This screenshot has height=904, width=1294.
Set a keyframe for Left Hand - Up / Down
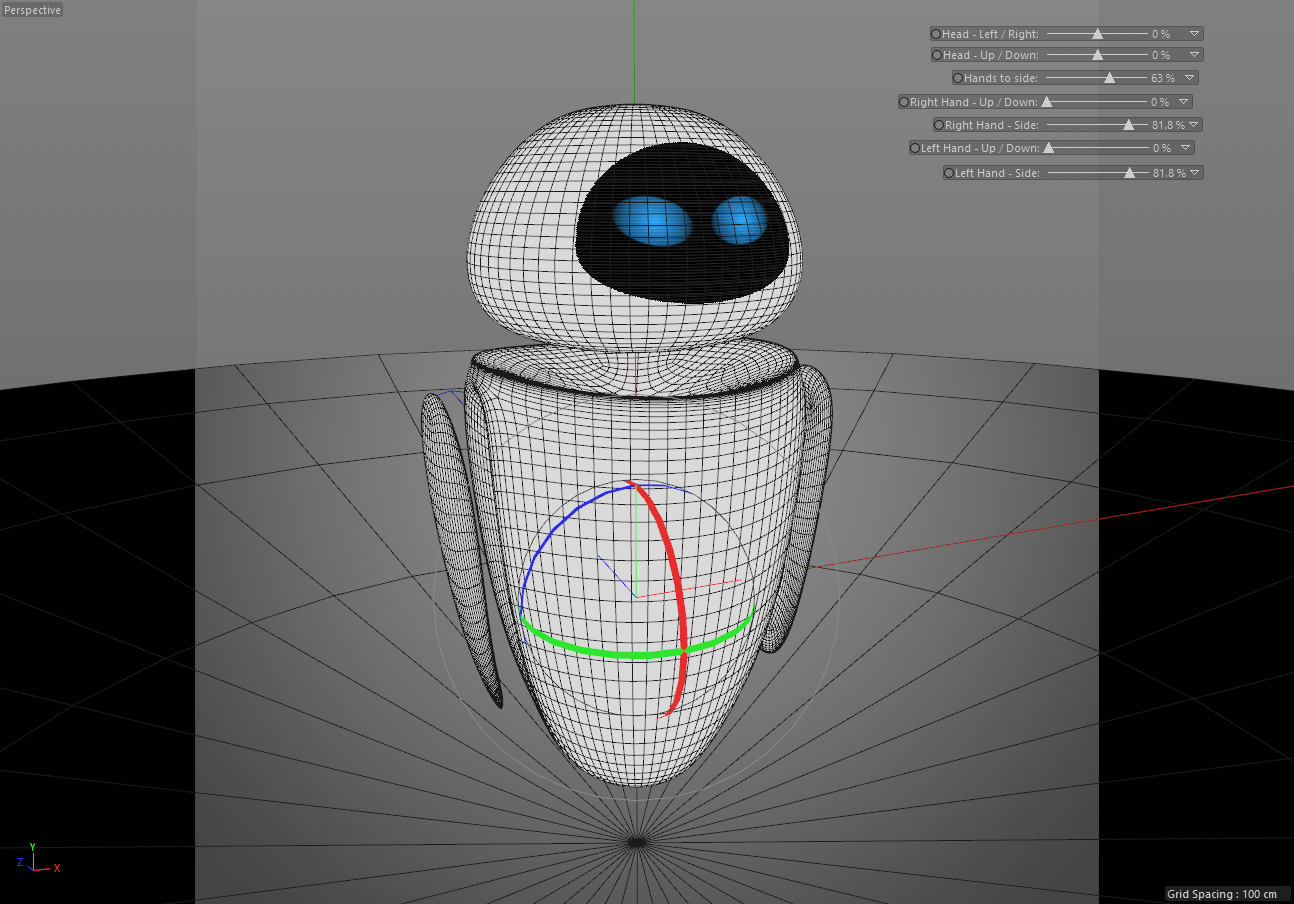click(x=913, y=147)
